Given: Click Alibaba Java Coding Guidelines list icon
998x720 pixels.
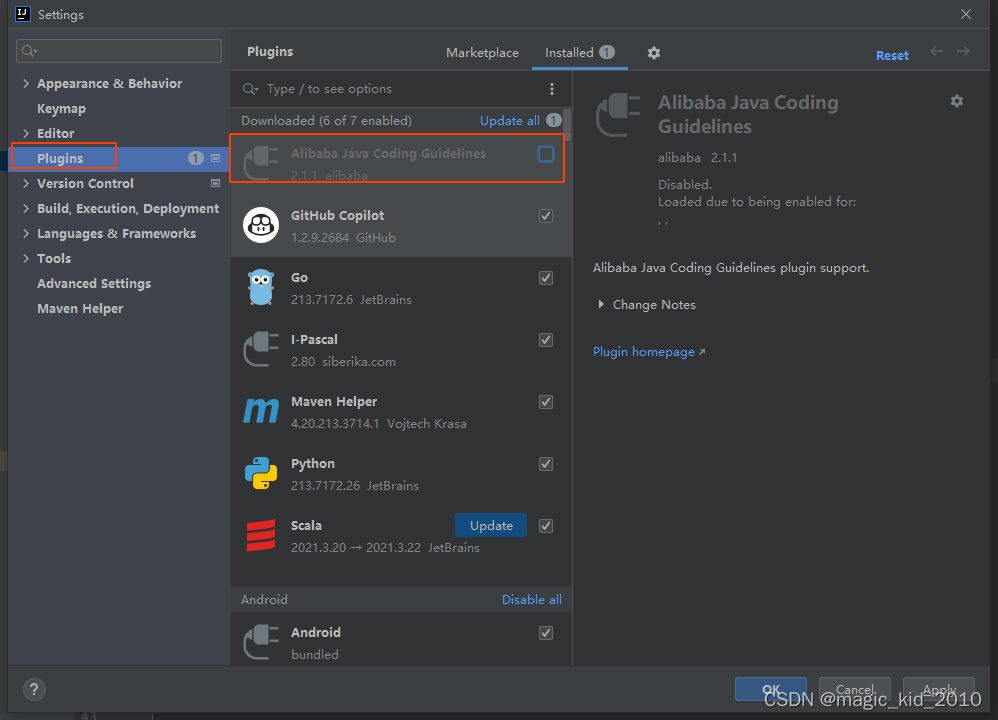Looking at the screenshot, I should (x=261, y=164).
